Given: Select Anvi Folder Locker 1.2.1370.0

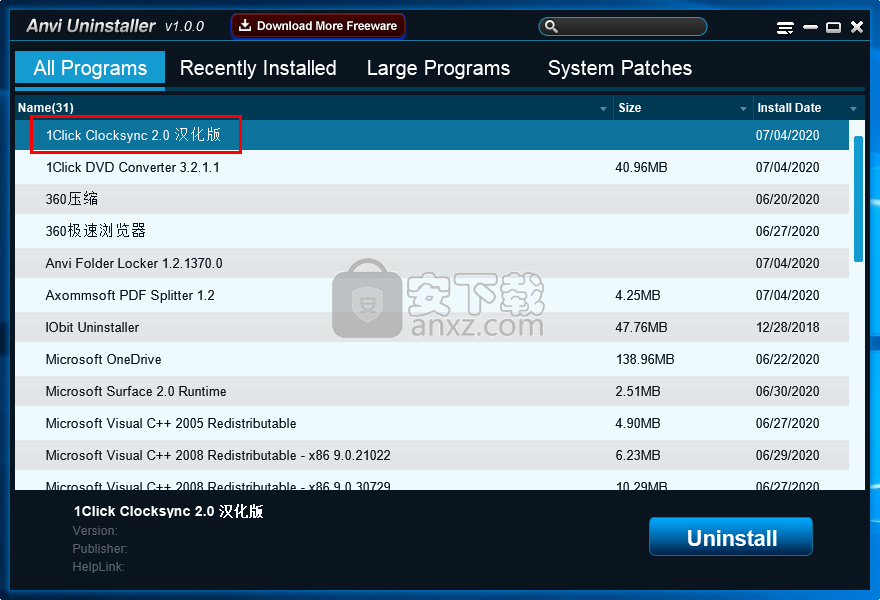Looking at the screenshot, I should pos(432,263).
